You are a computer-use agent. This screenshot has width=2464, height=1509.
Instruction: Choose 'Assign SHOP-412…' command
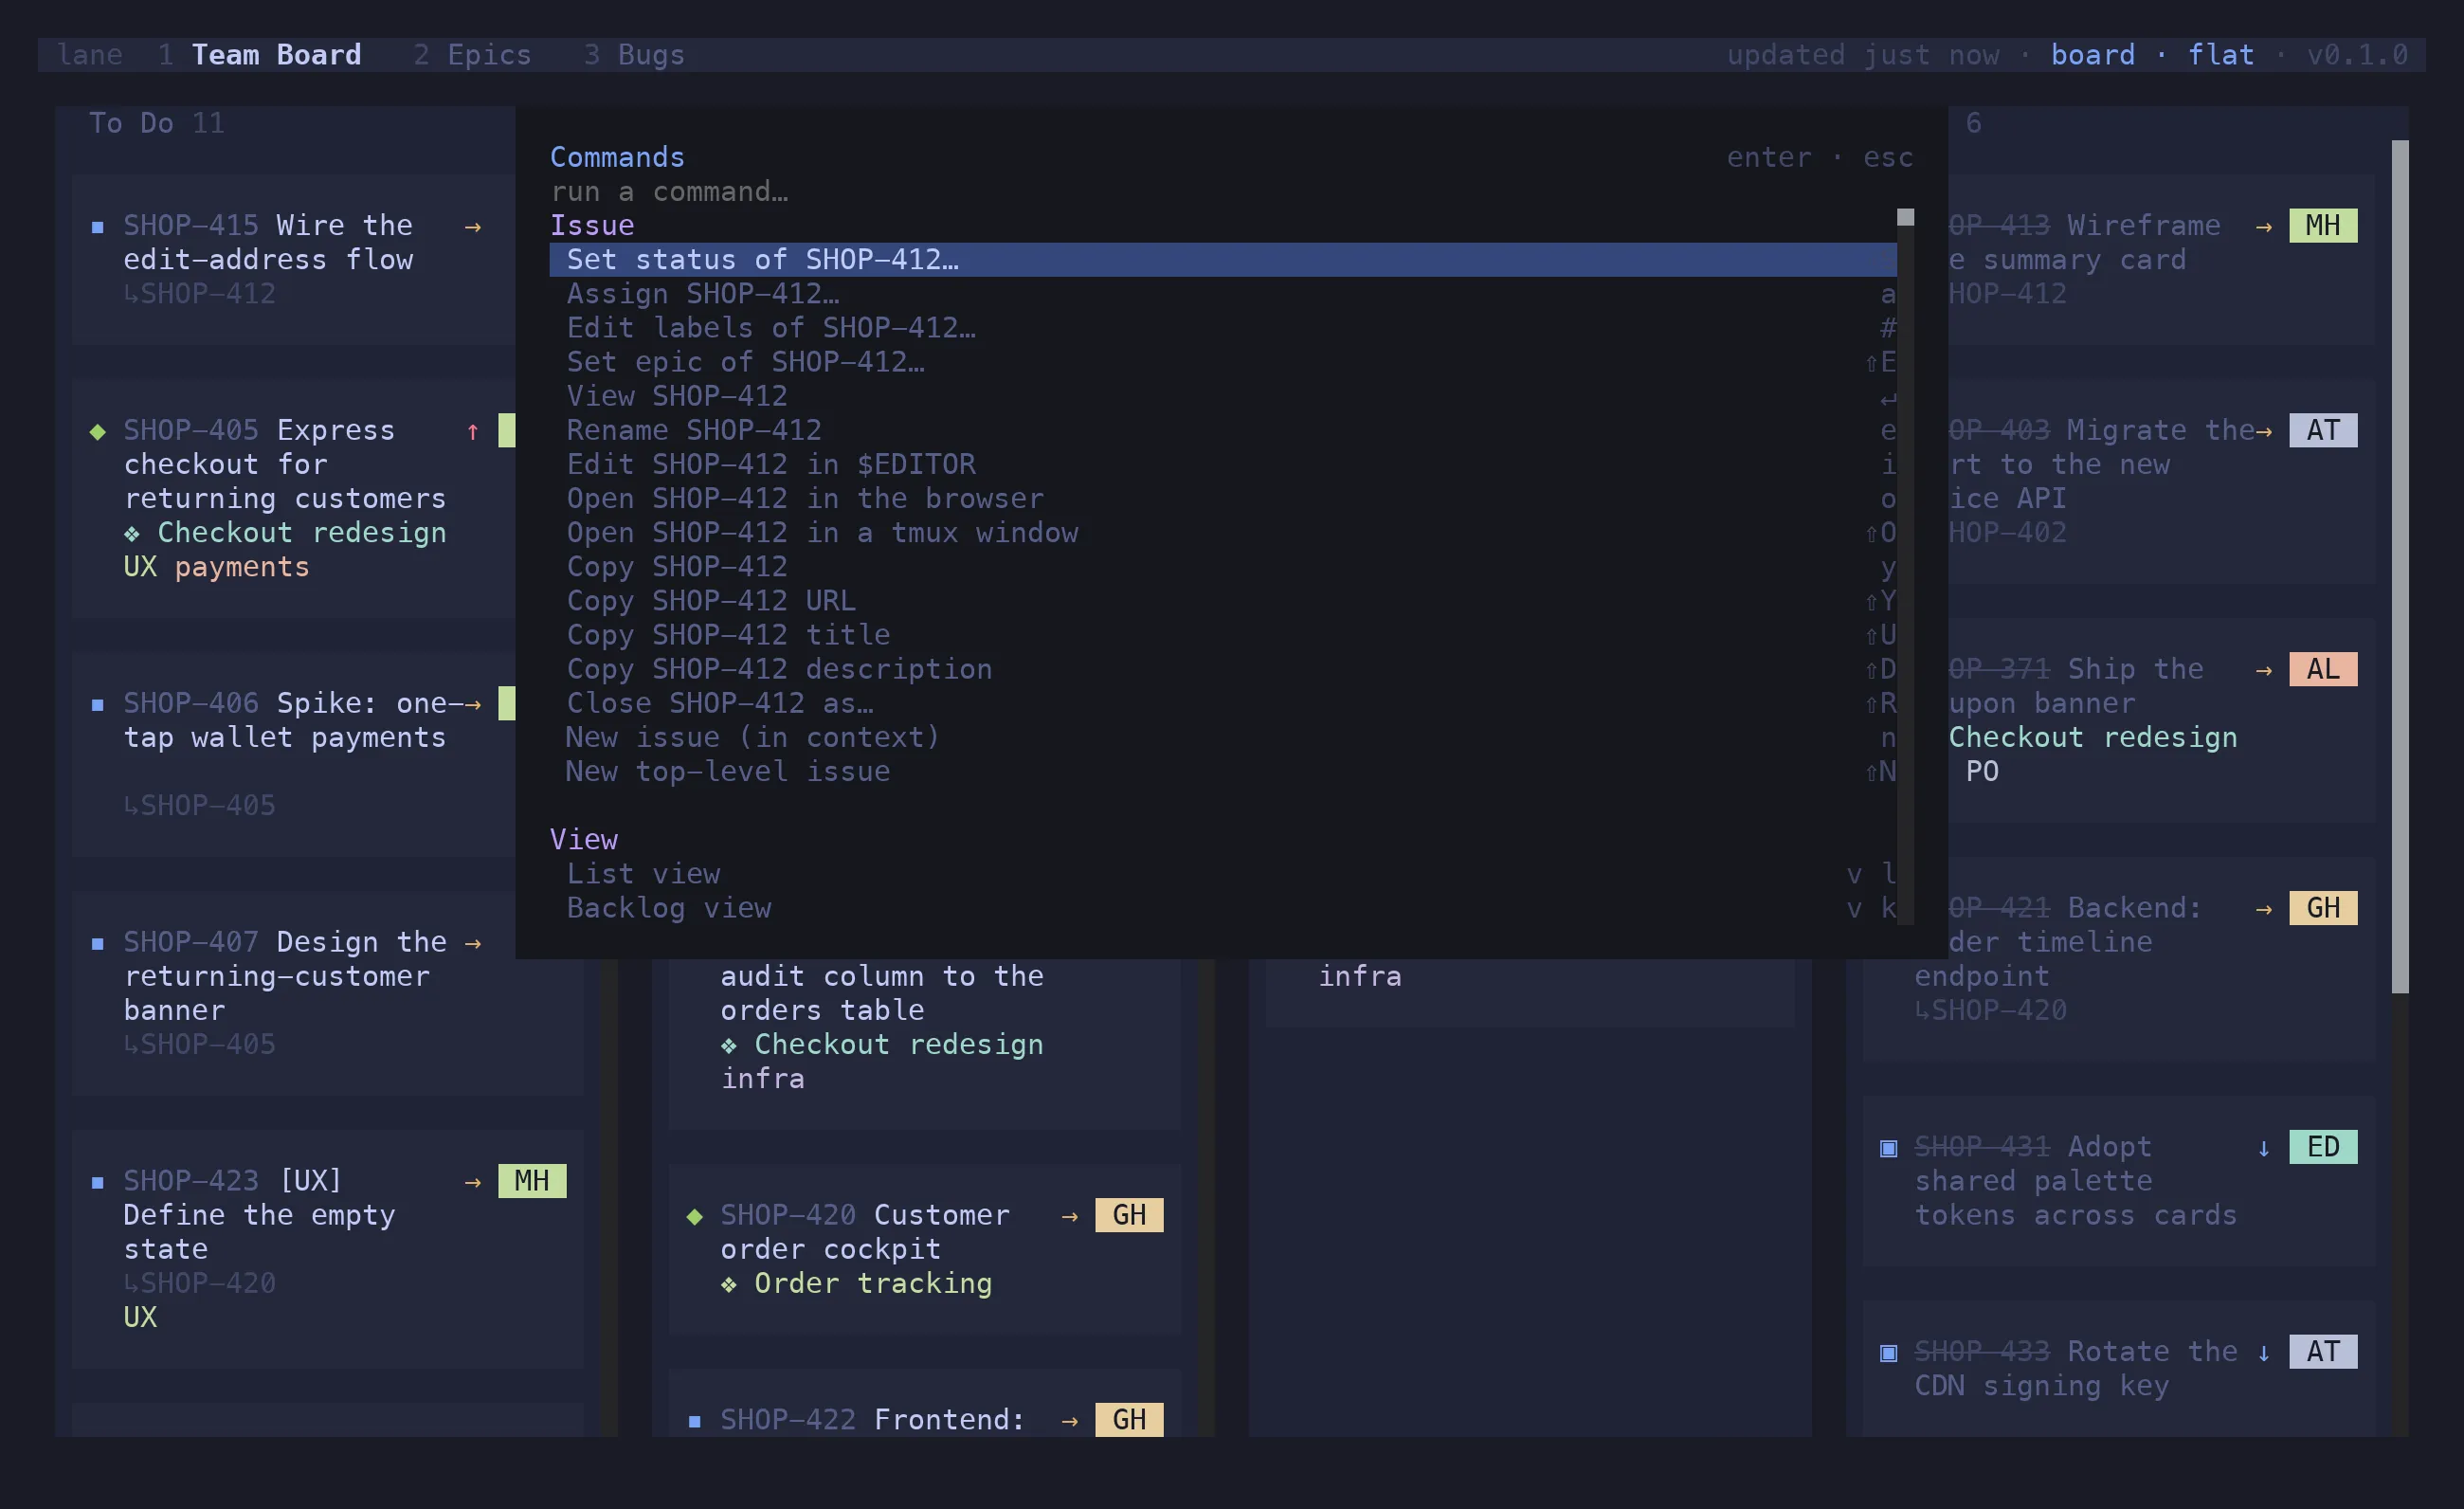click(1222, 294)
